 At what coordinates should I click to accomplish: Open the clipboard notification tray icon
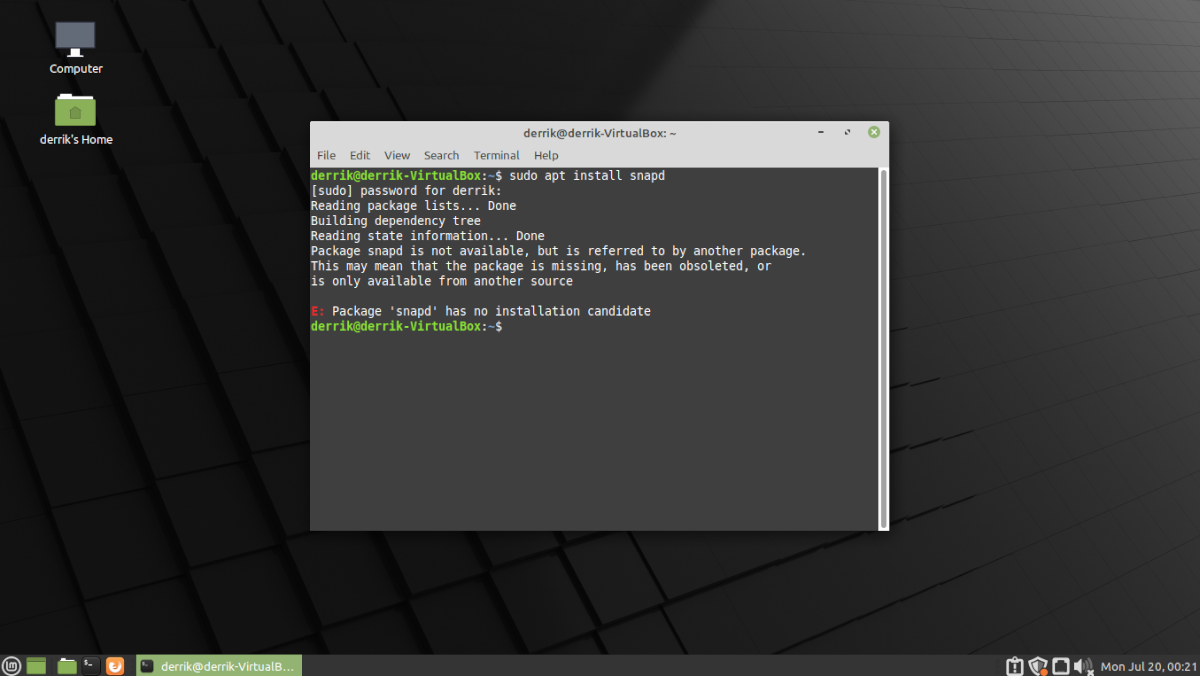click(x=1015, y=665)
